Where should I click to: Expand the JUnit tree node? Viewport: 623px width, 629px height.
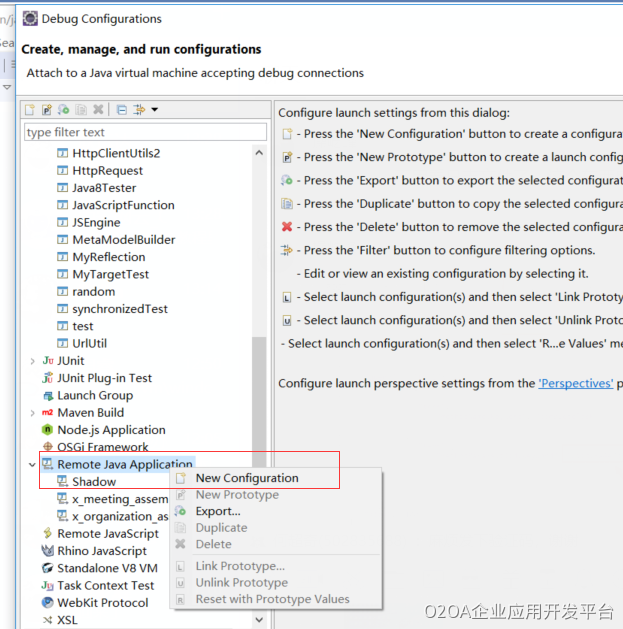coord(32,361)
